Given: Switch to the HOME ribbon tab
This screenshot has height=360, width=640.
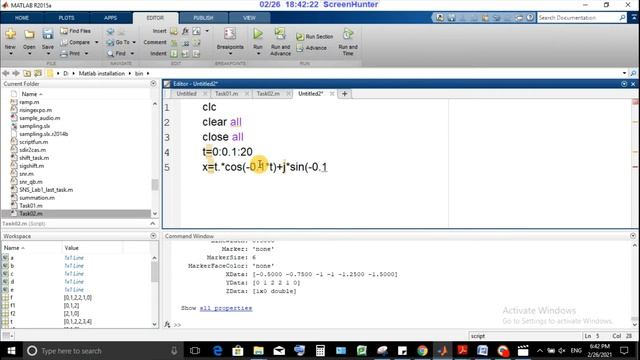Looking at the screenshot, I should pyautogui.click(x=22, y=18).
